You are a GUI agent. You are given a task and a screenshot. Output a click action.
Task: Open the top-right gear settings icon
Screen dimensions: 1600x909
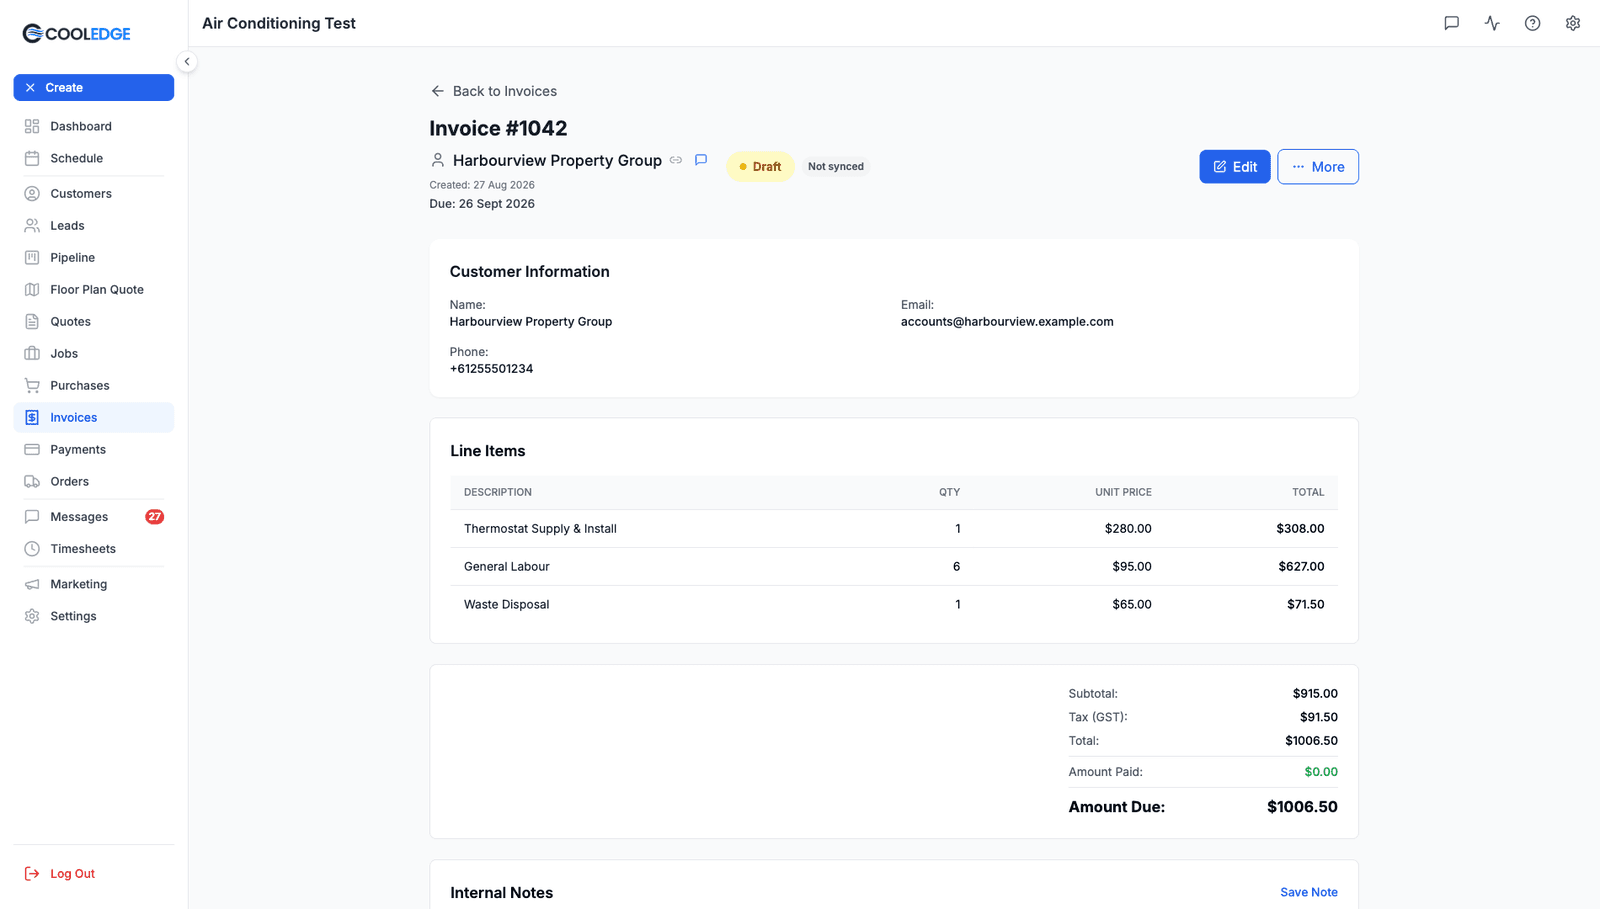[x=1573, y=23]
